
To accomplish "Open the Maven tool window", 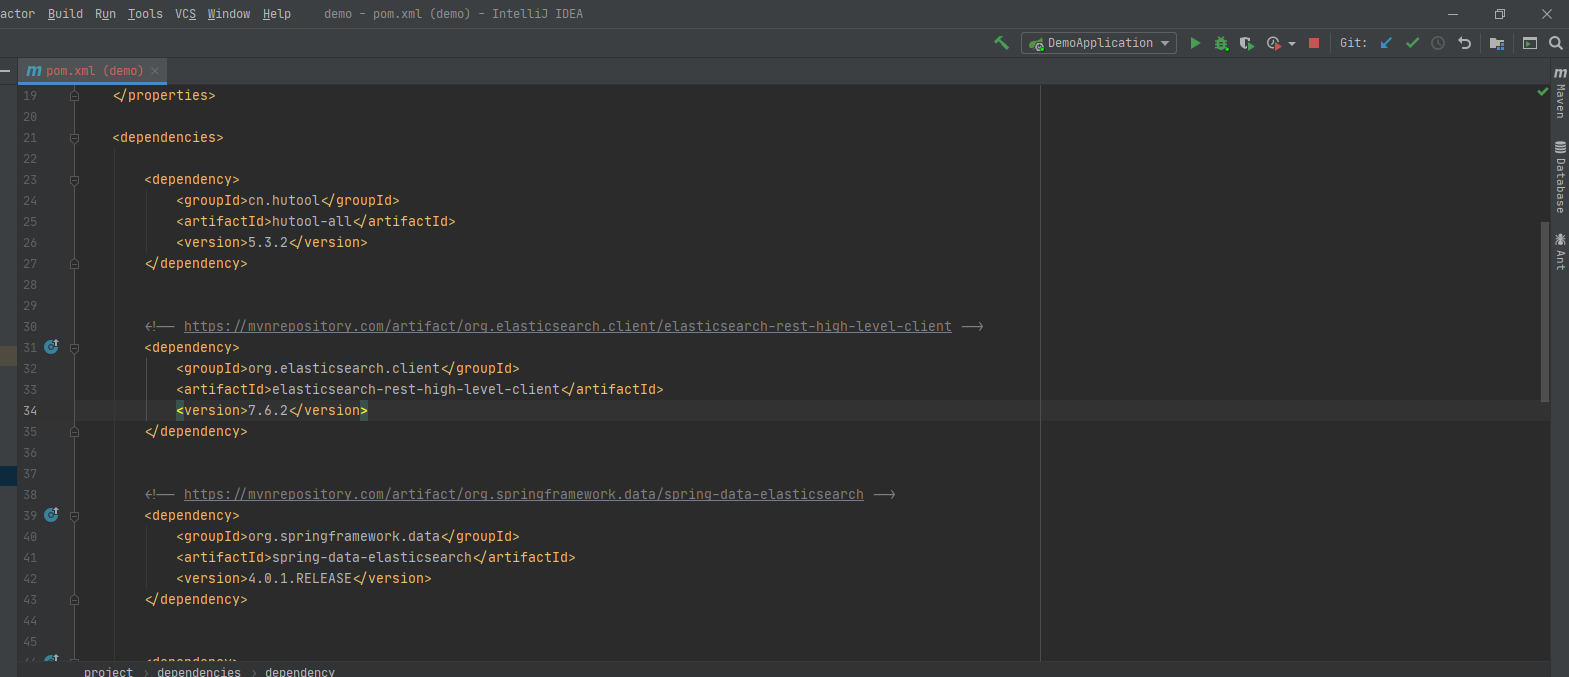I will coord(1560,93).
